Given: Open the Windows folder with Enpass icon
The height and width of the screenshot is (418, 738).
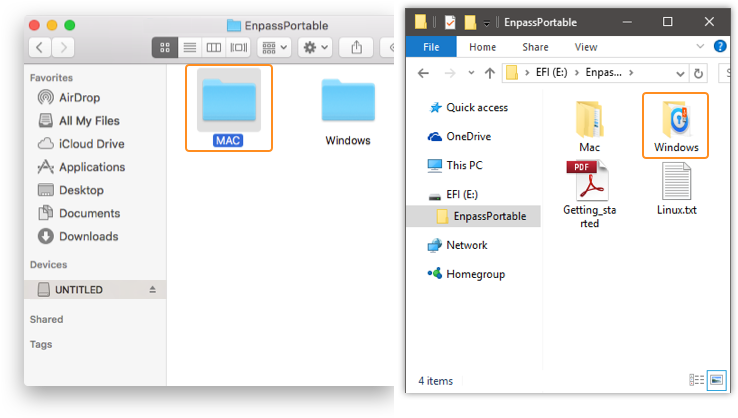Looking at the screenshot, I should (x=676, y=123).
